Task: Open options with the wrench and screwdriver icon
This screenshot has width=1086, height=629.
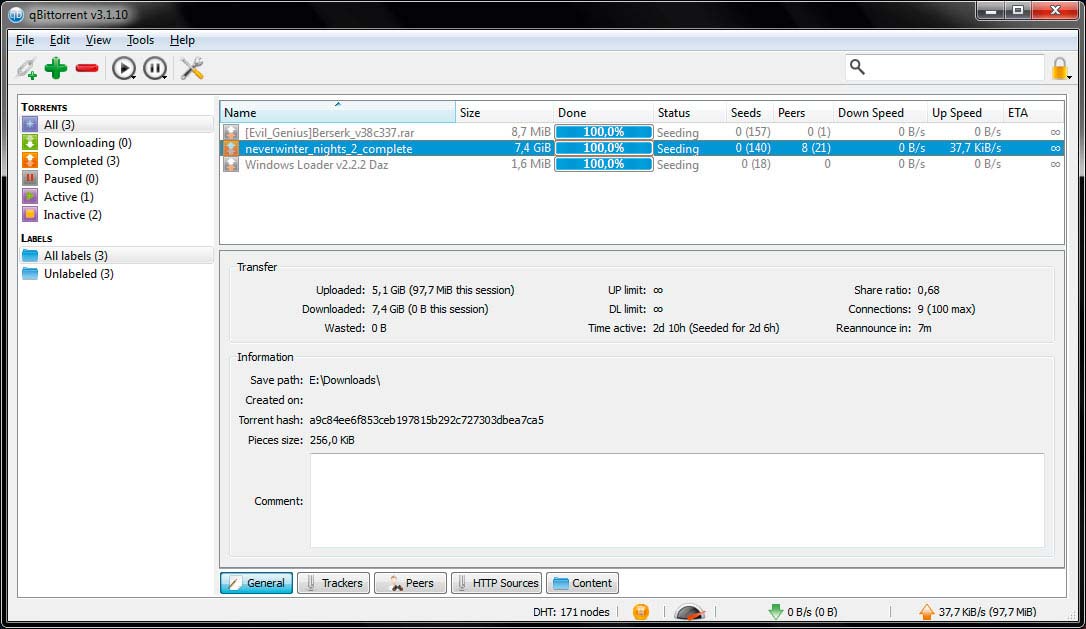Action: click(192, 69)
